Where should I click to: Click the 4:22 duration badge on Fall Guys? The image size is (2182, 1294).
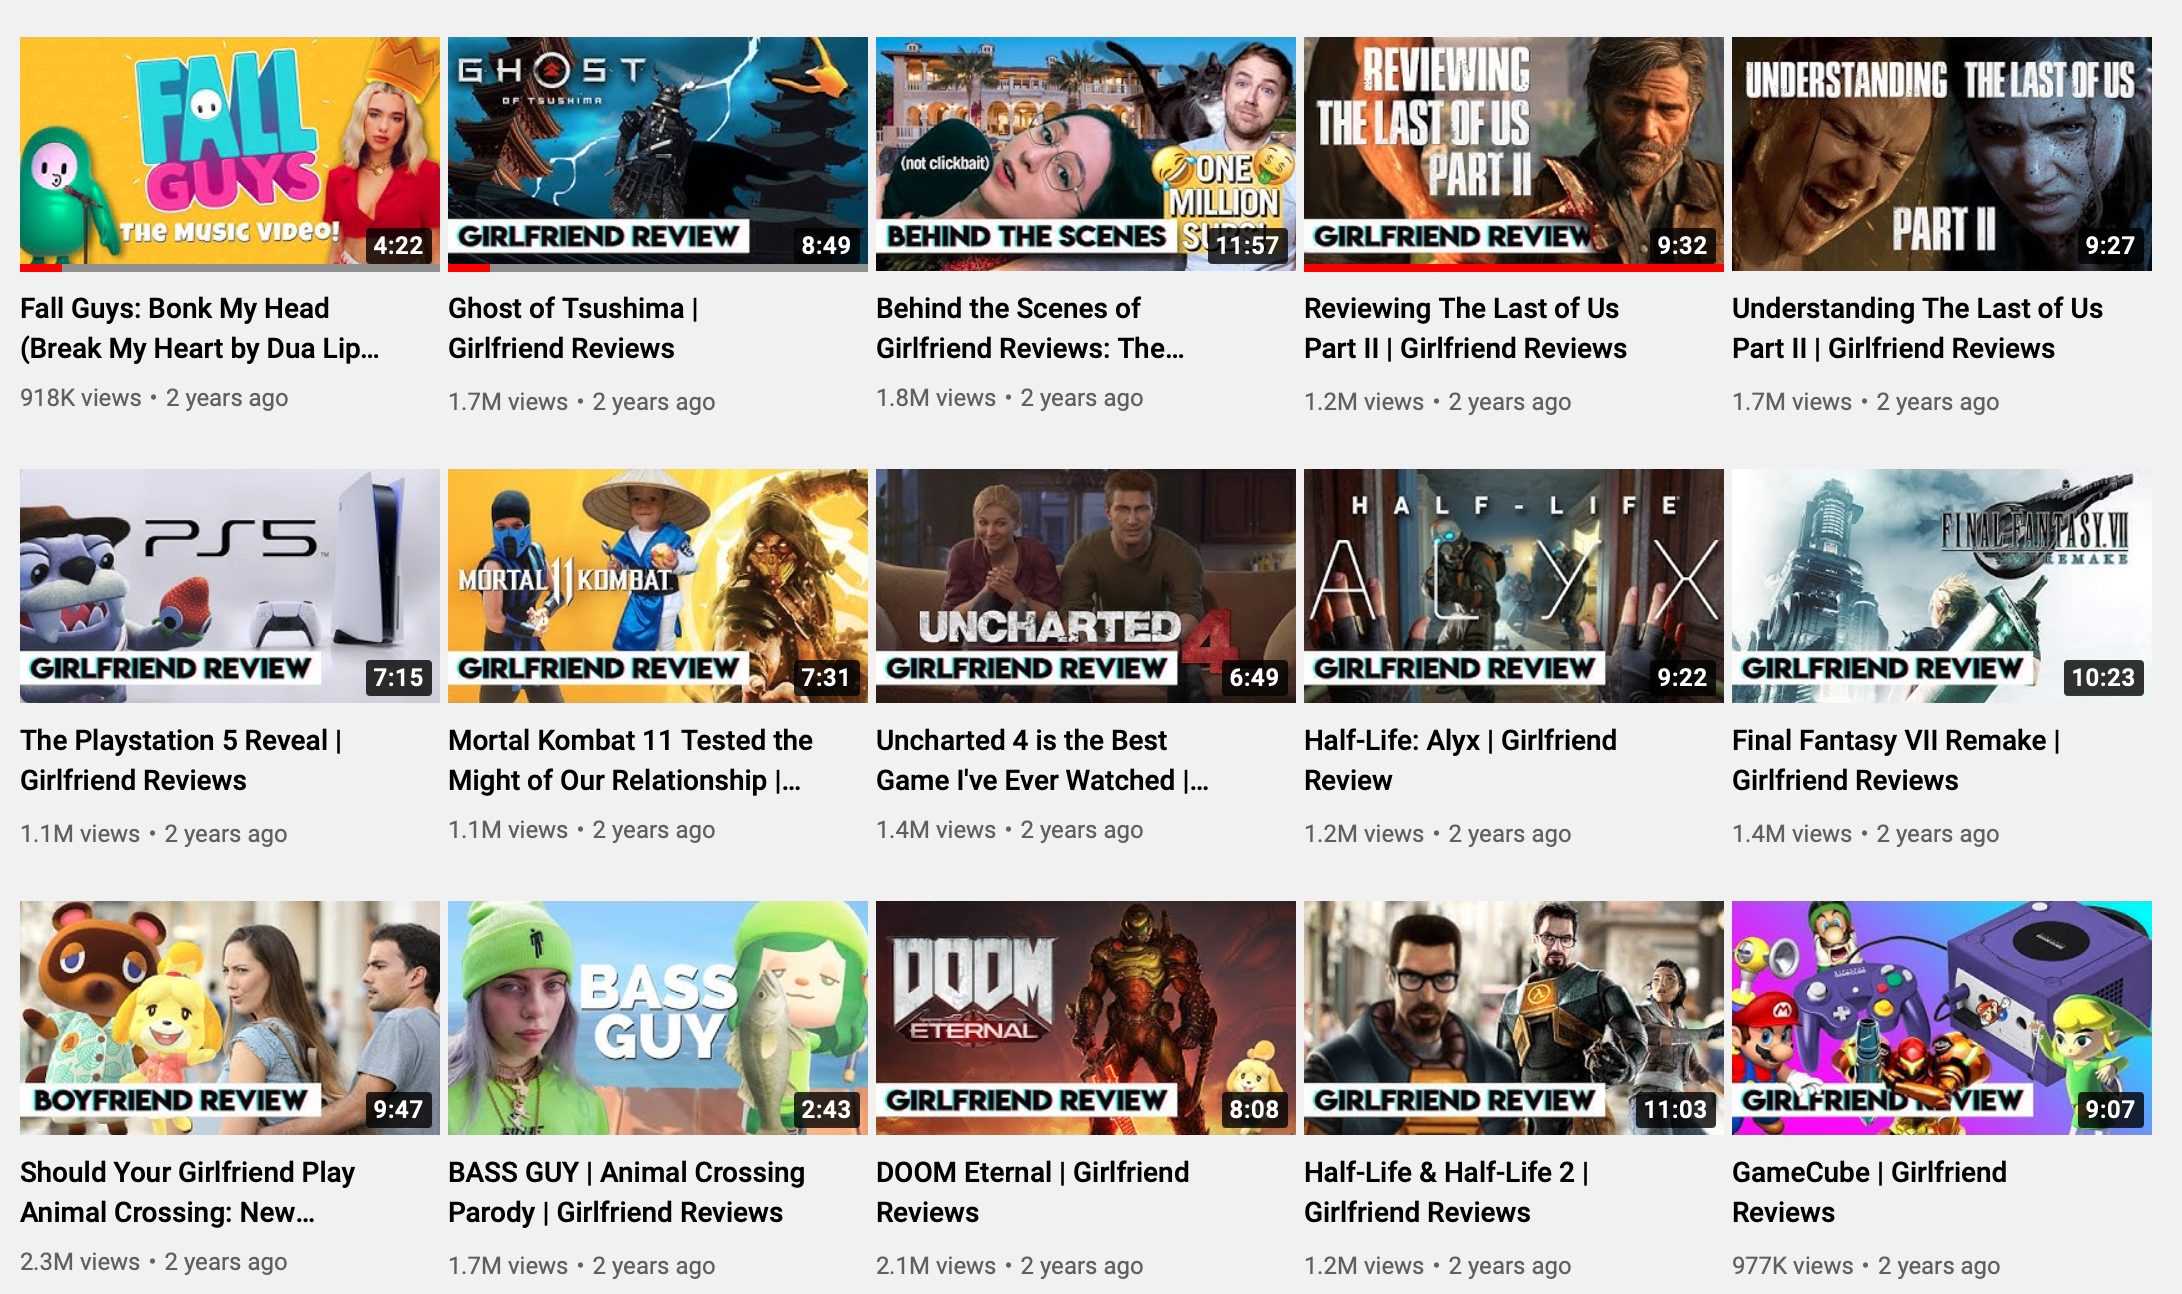(x=398, y=245)
